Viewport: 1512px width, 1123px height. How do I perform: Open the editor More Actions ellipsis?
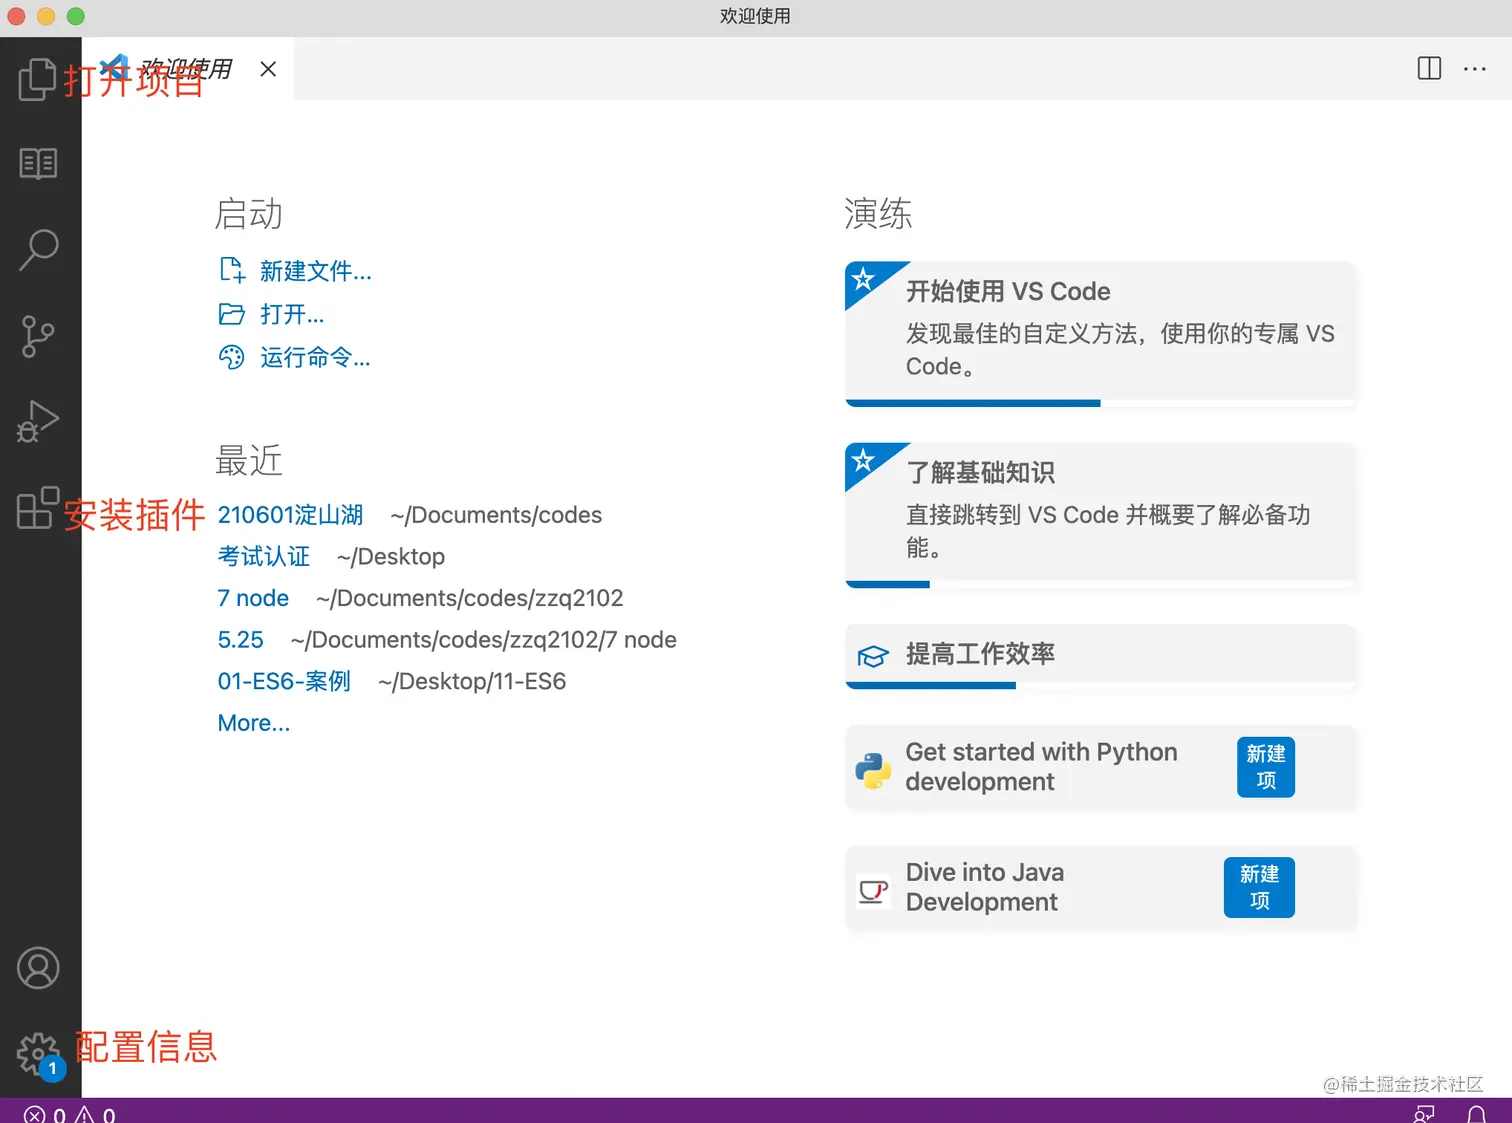[1475, 69]
